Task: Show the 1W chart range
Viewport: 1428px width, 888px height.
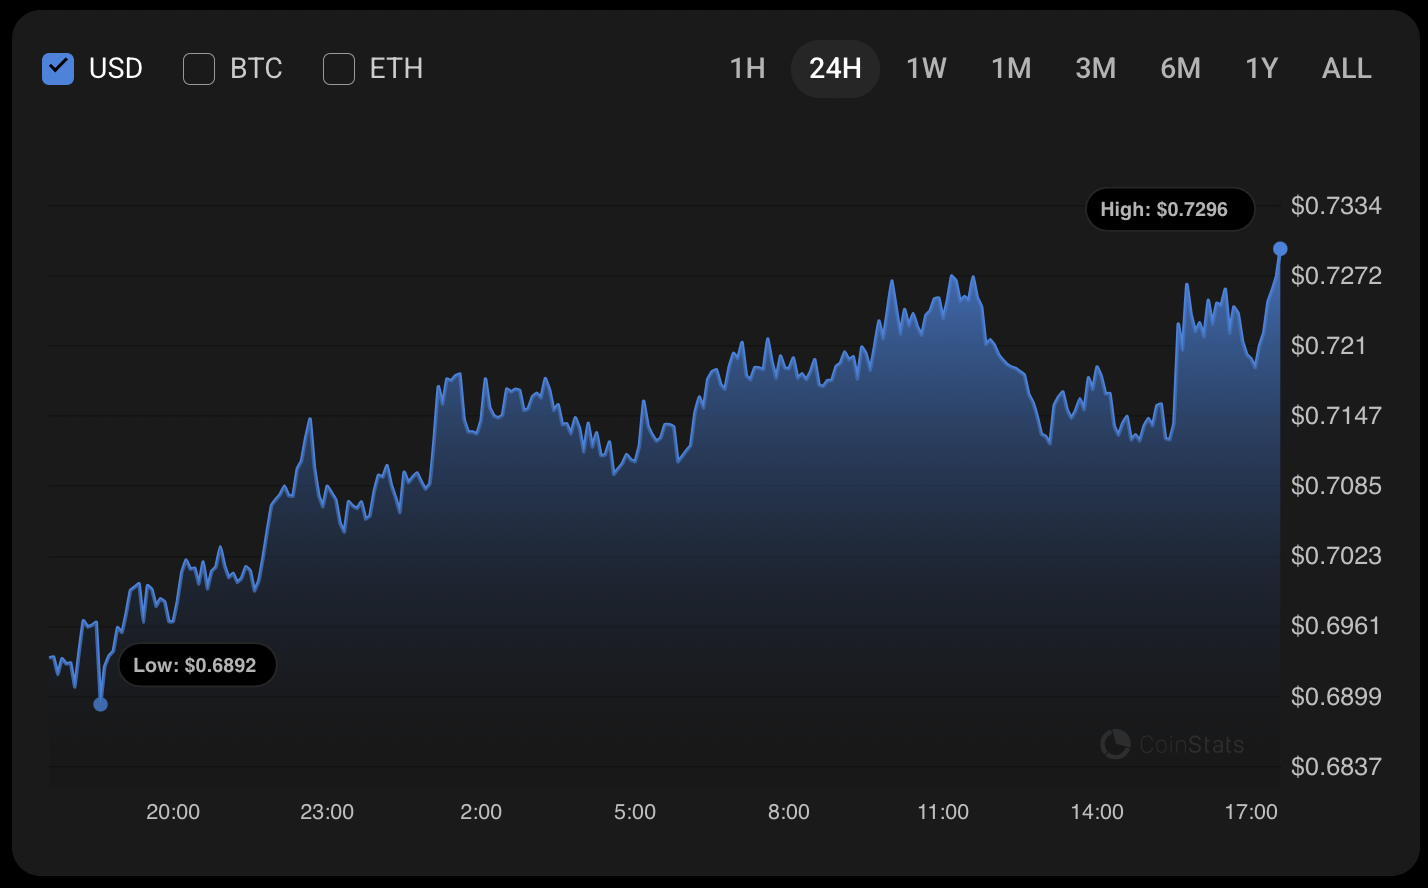Action: click(926, 69)
